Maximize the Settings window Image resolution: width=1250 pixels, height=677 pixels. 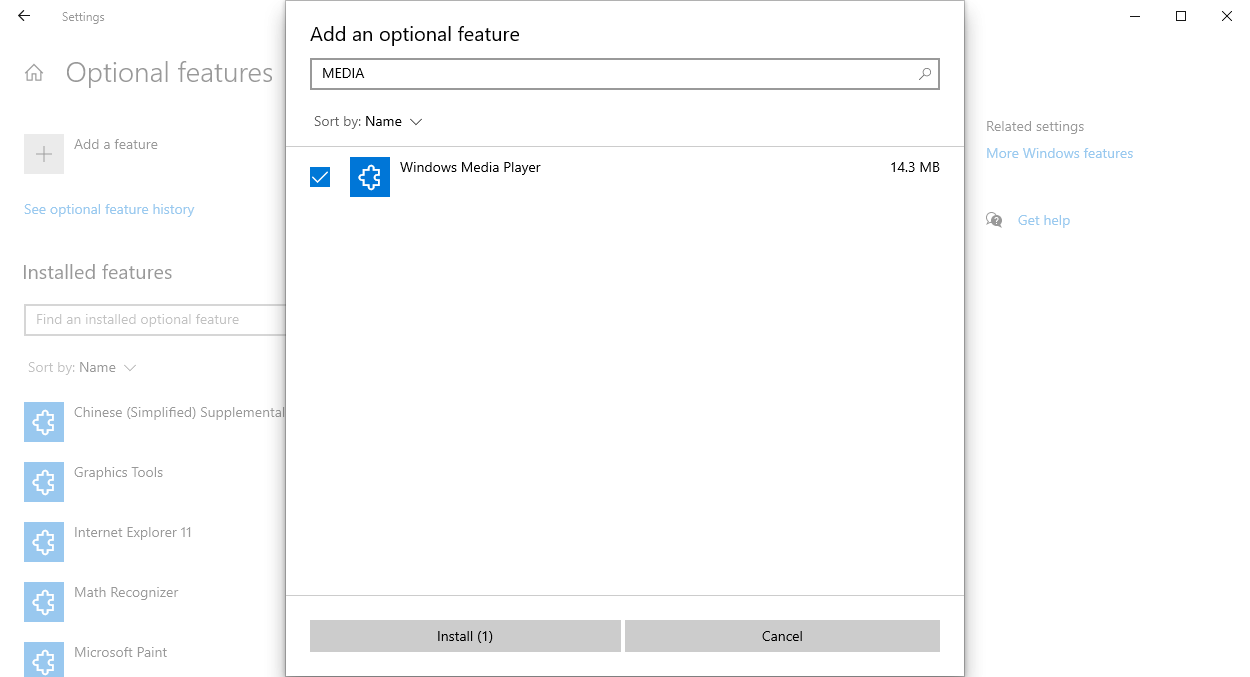click(1181, 16)
